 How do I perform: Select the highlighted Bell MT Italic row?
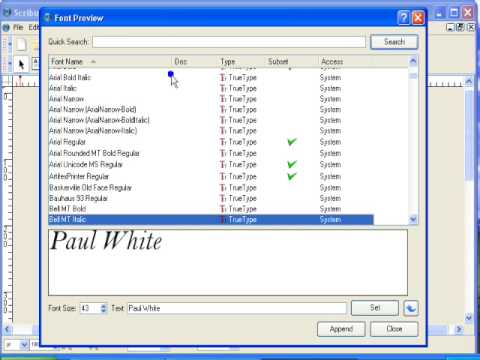(x=211, y=220)
